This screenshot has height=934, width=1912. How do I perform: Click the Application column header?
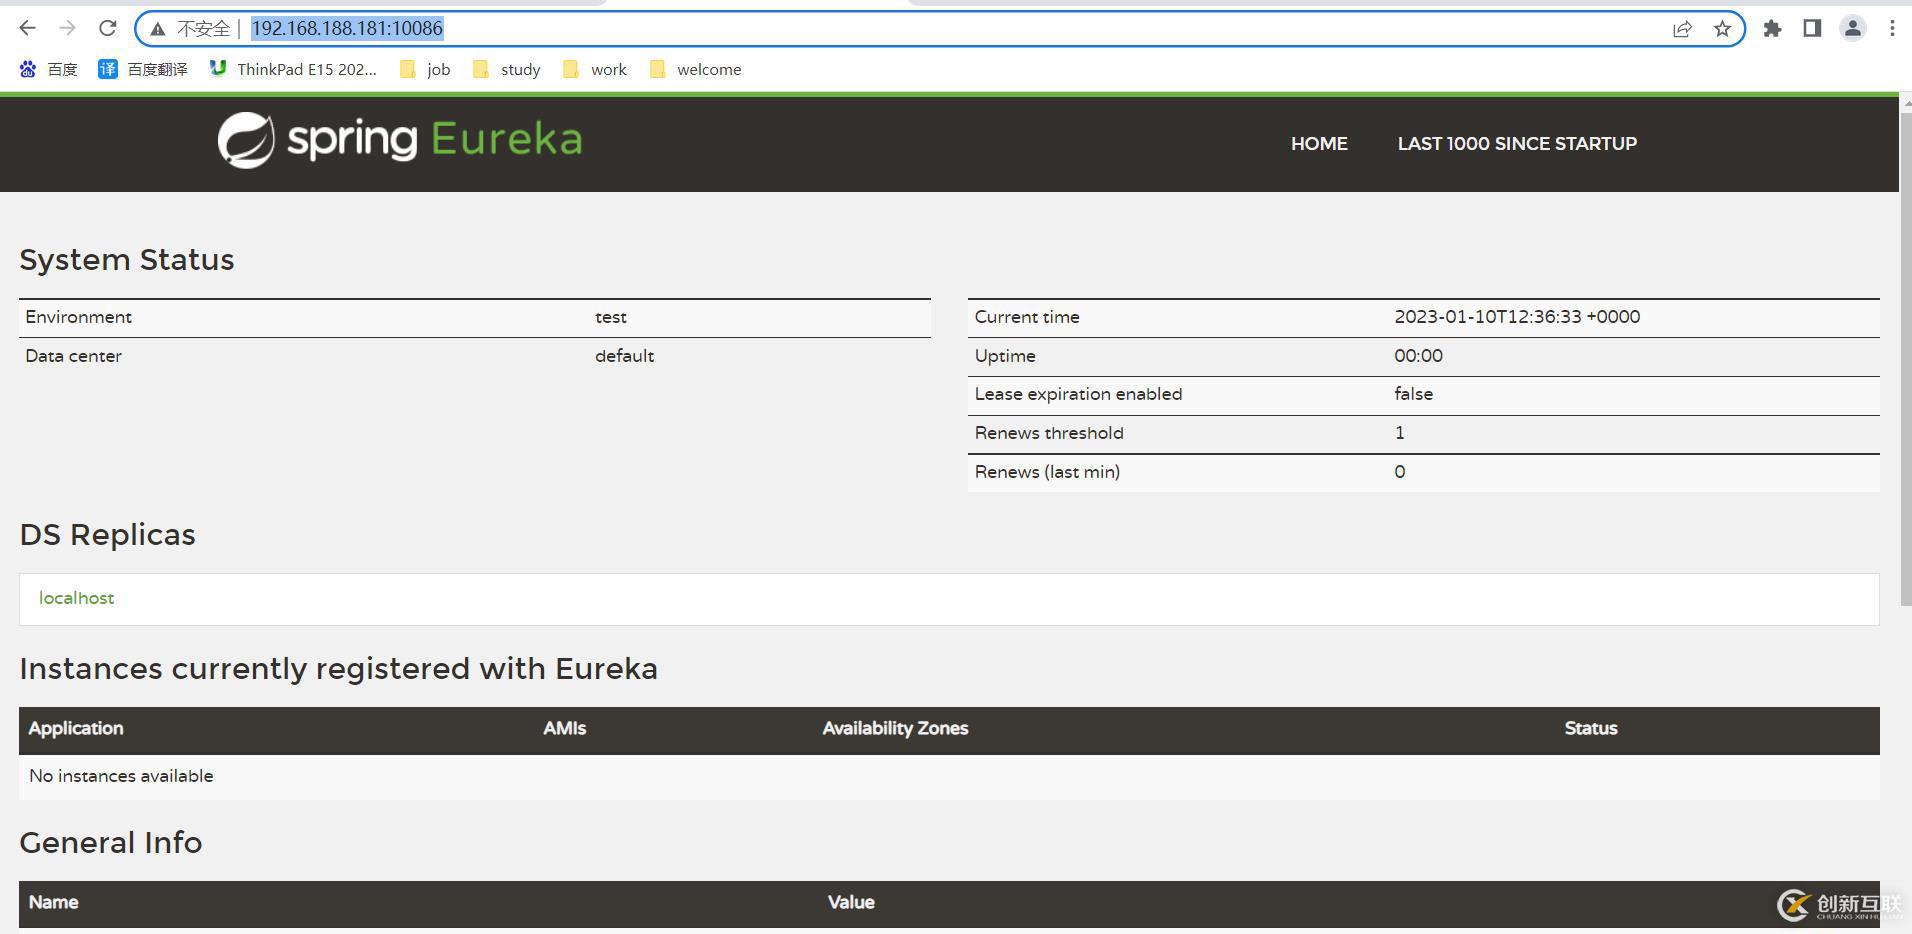(x=76, y=728)
